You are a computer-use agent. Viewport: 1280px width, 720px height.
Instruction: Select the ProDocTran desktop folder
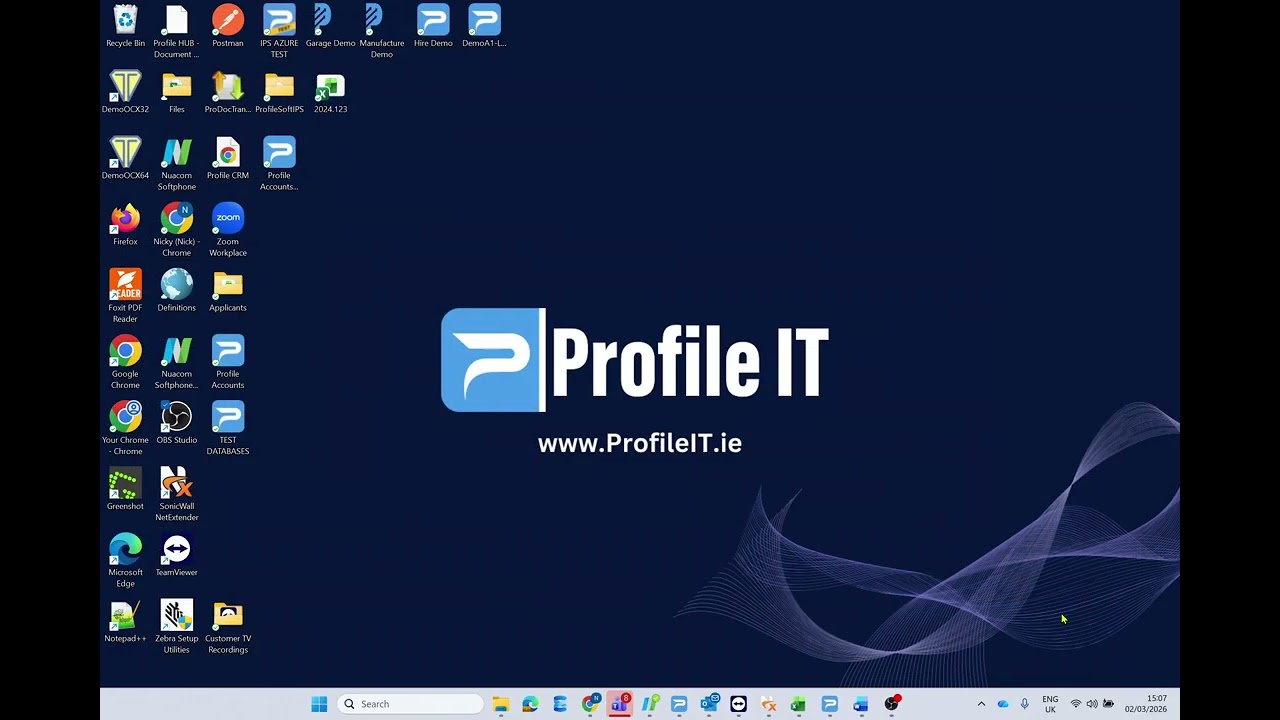228,92
